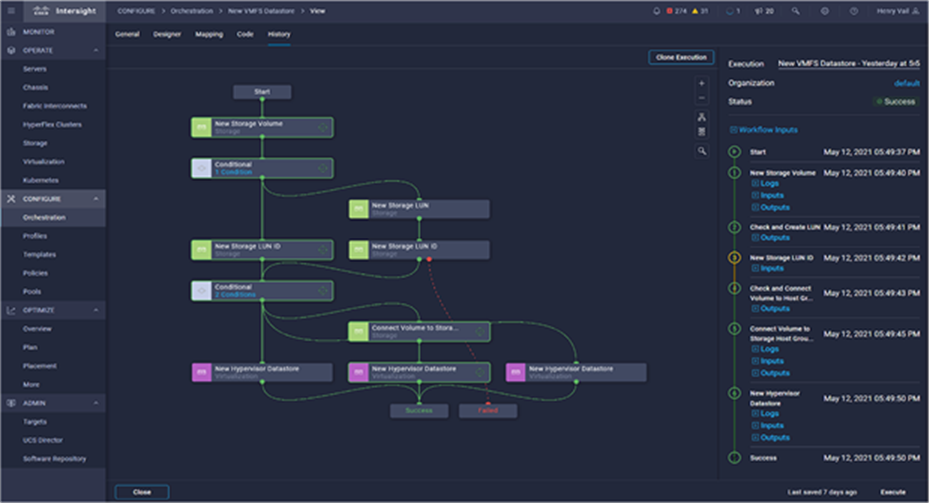The image size is (929, 503).
Task: Switch to the Mapping tab
Action: (x=209, y=34)
